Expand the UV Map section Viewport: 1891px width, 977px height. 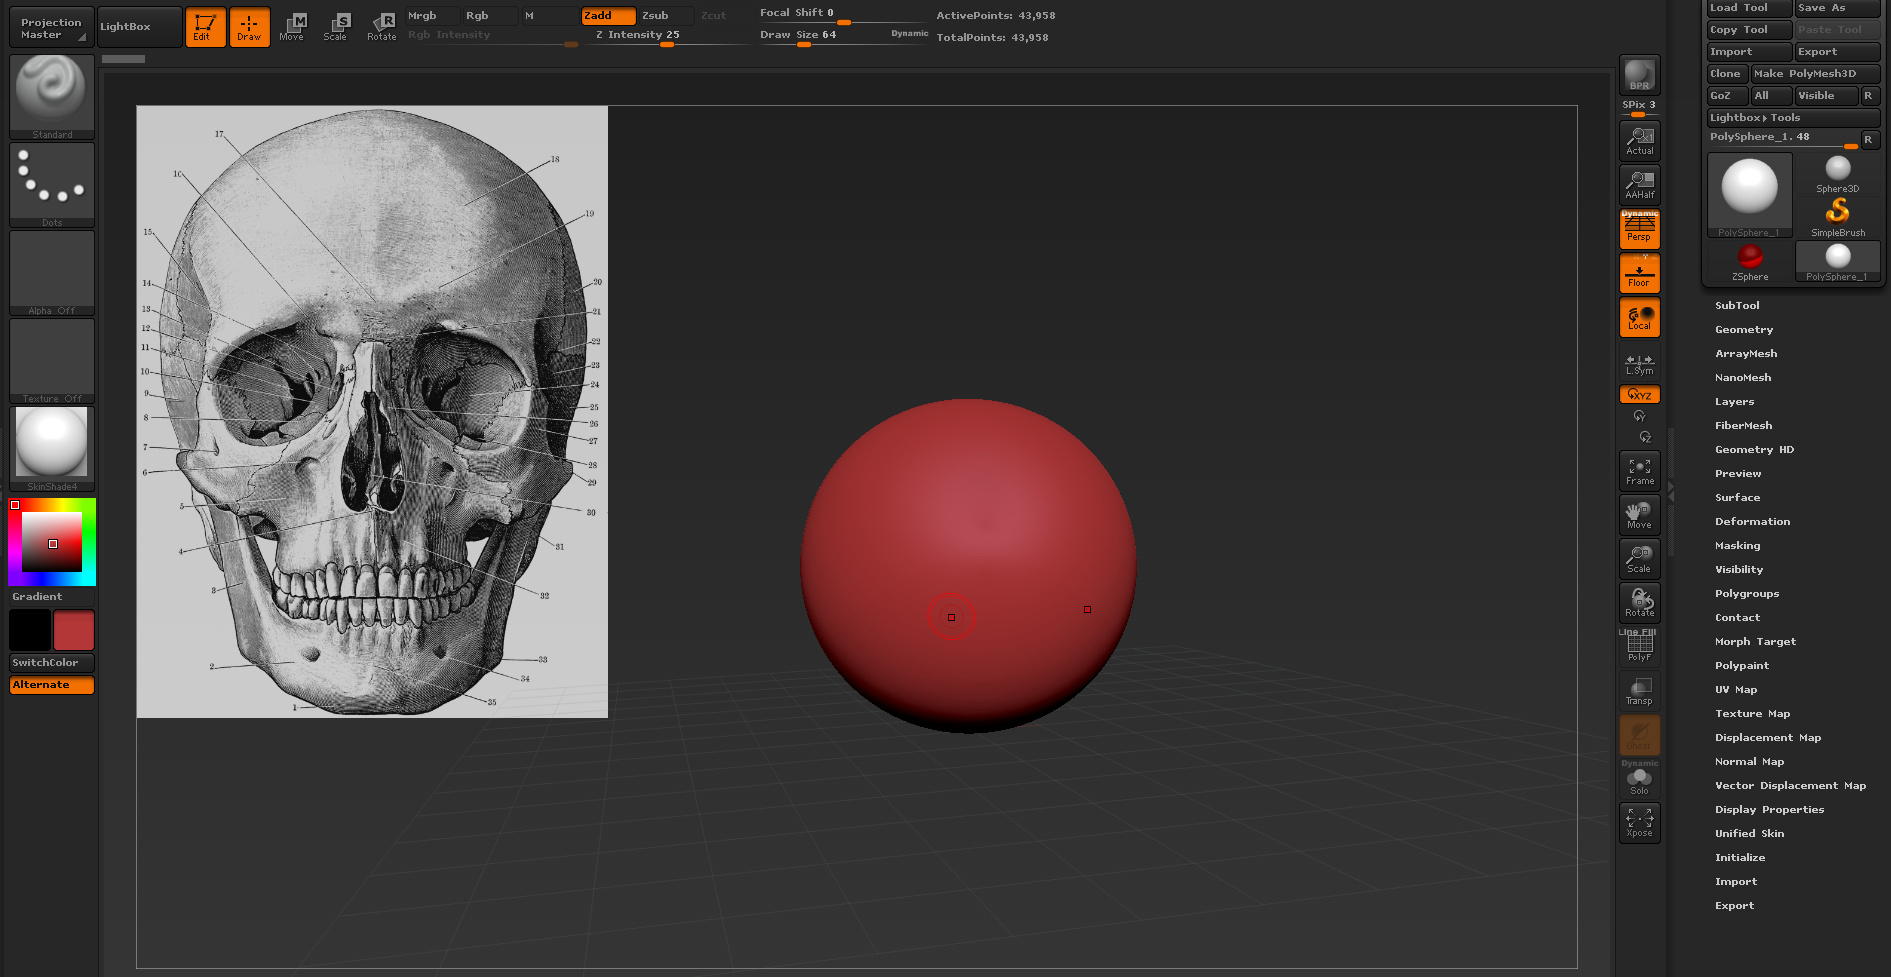[1736, 690]
